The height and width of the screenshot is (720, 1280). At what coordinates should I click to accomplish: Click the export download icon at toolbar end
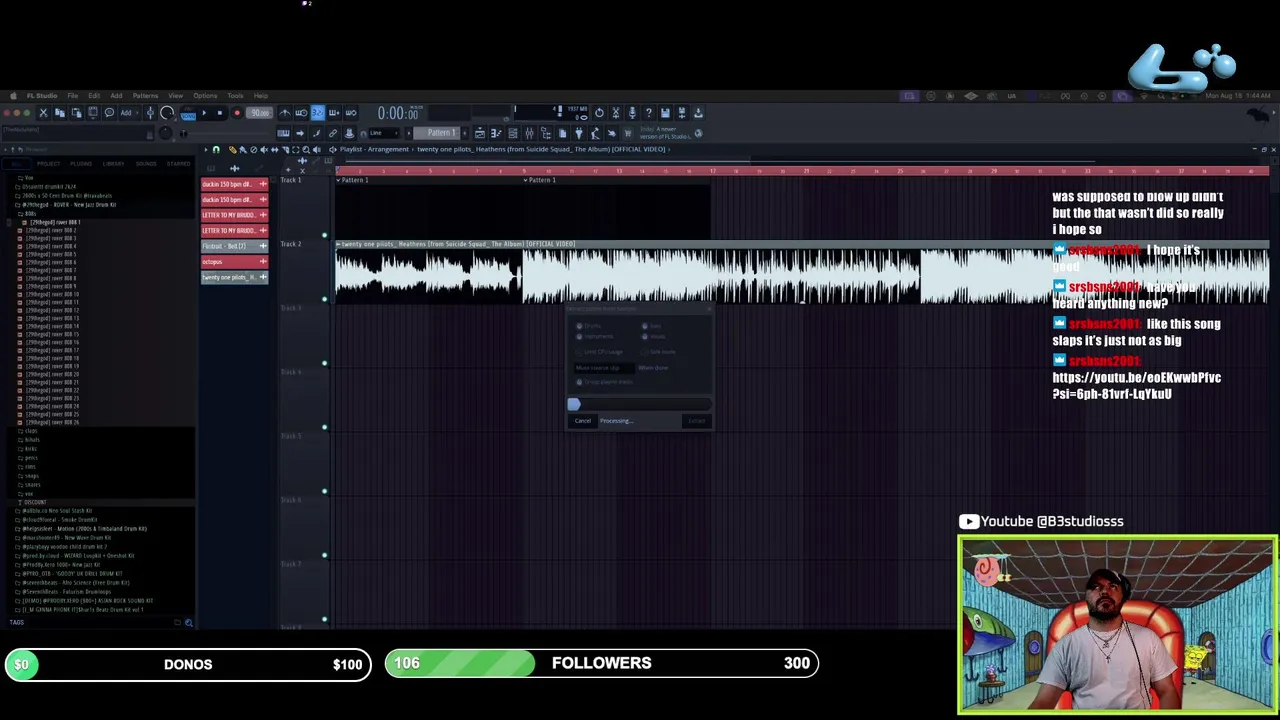697,113
